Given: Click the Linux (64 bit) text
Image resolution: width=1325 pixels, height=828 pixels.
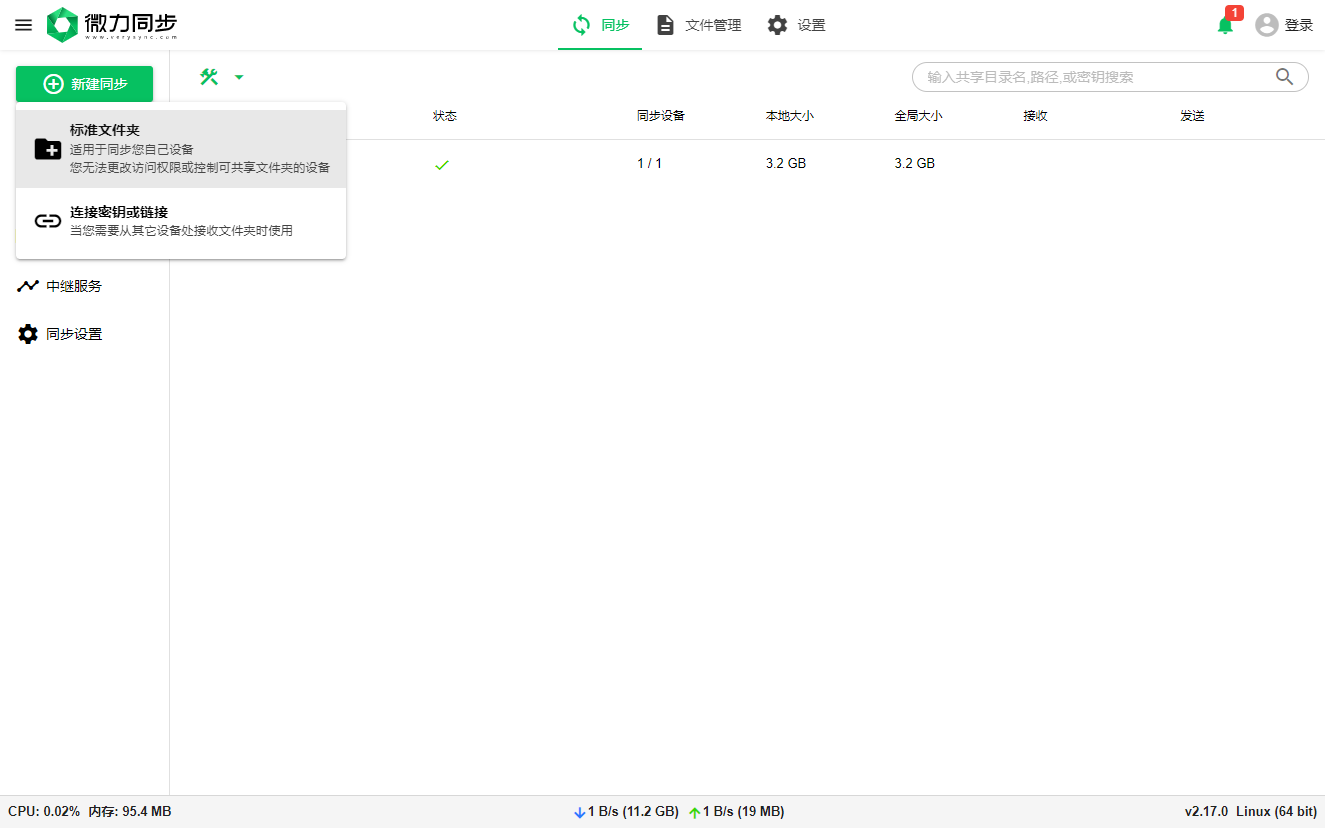Looking at the screenshot, I should point(1276,812).
